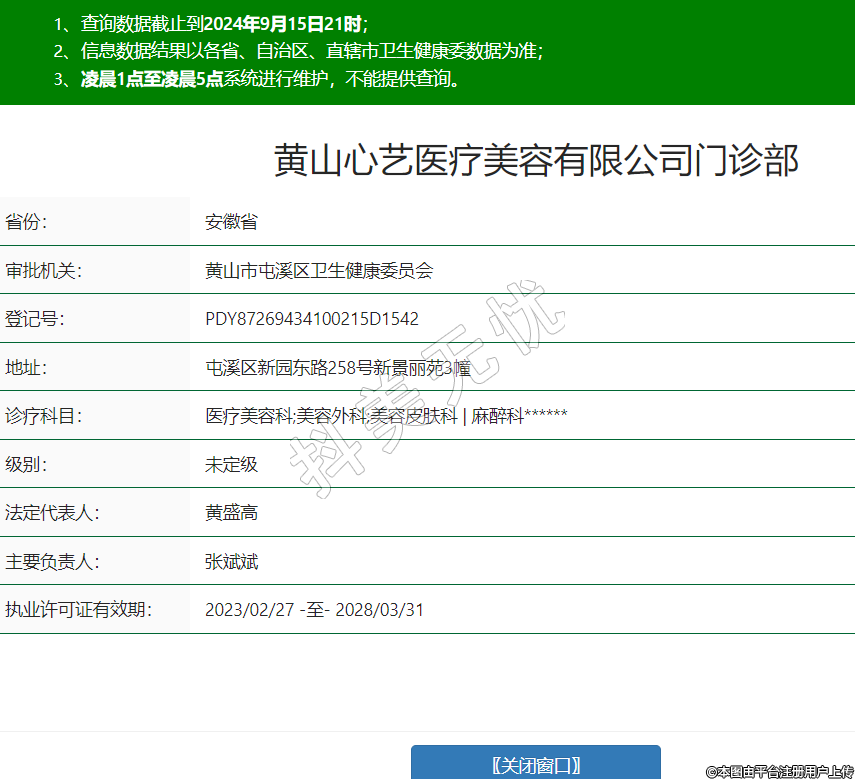Click the address 屯溪区新园东路258号新景丽苑3幢
Viewport: 855px width, 779px height.
(338, 368)
